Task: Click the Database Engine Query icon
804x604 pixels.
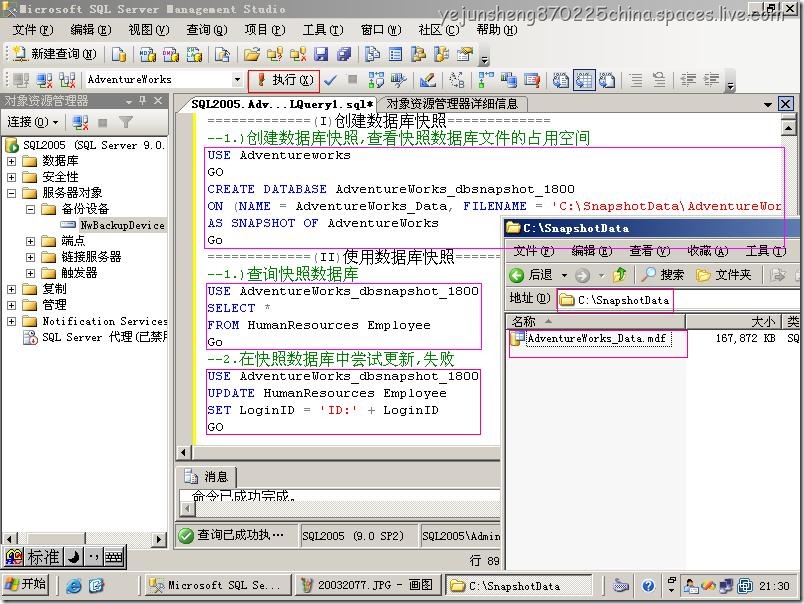Action: tap(119, 54)
